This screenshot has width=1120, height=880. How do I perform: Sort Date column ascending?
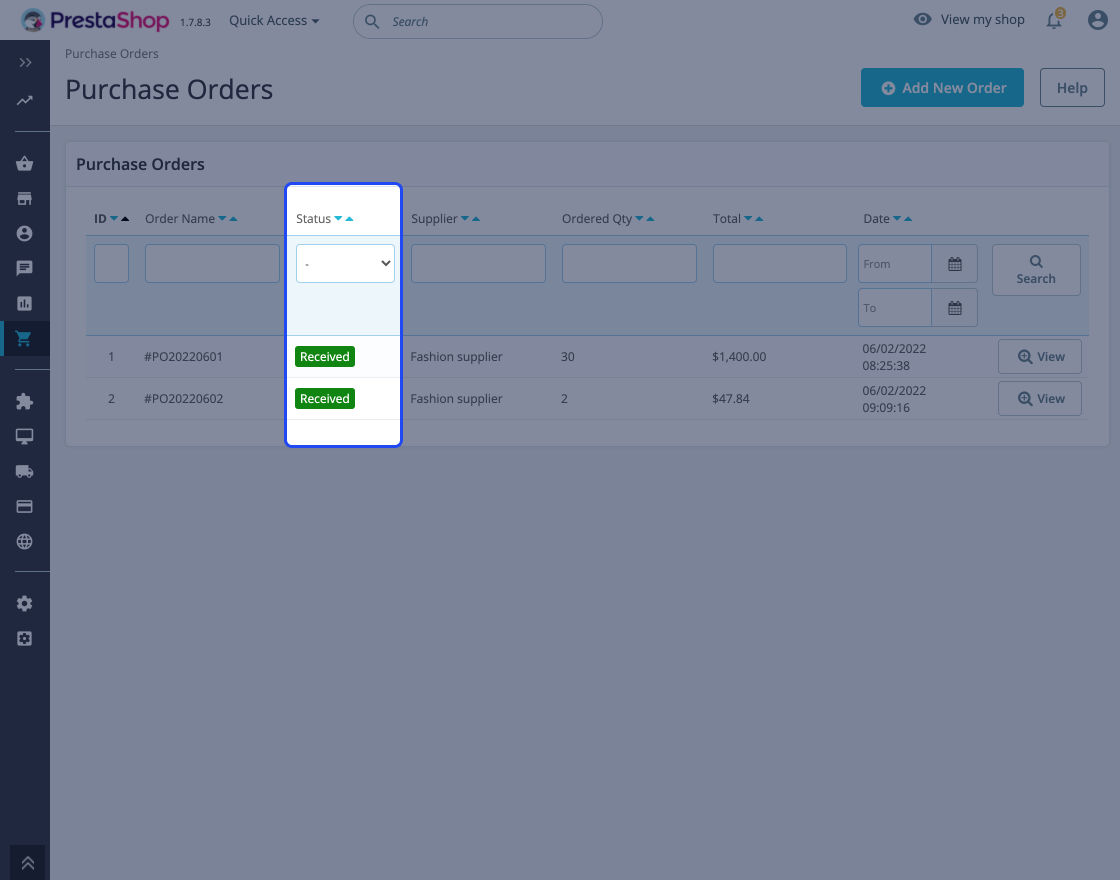click(x=908, y=219)
